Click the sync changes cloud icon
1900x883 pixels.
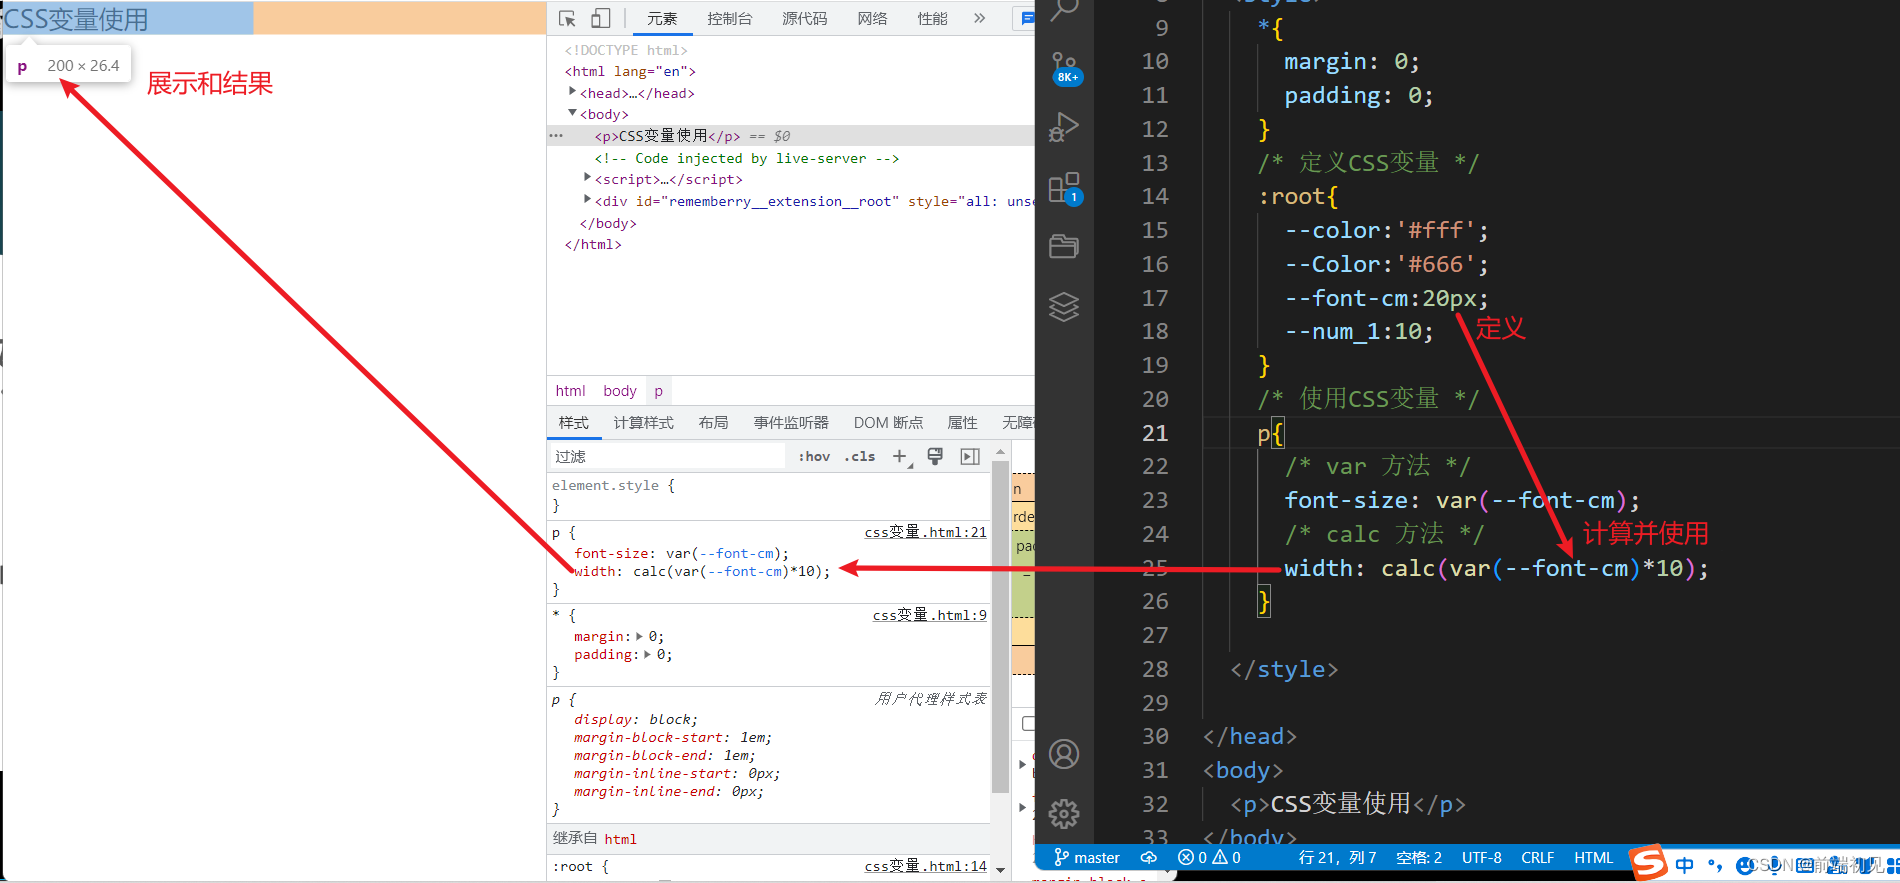click(x=1149, y=858)
